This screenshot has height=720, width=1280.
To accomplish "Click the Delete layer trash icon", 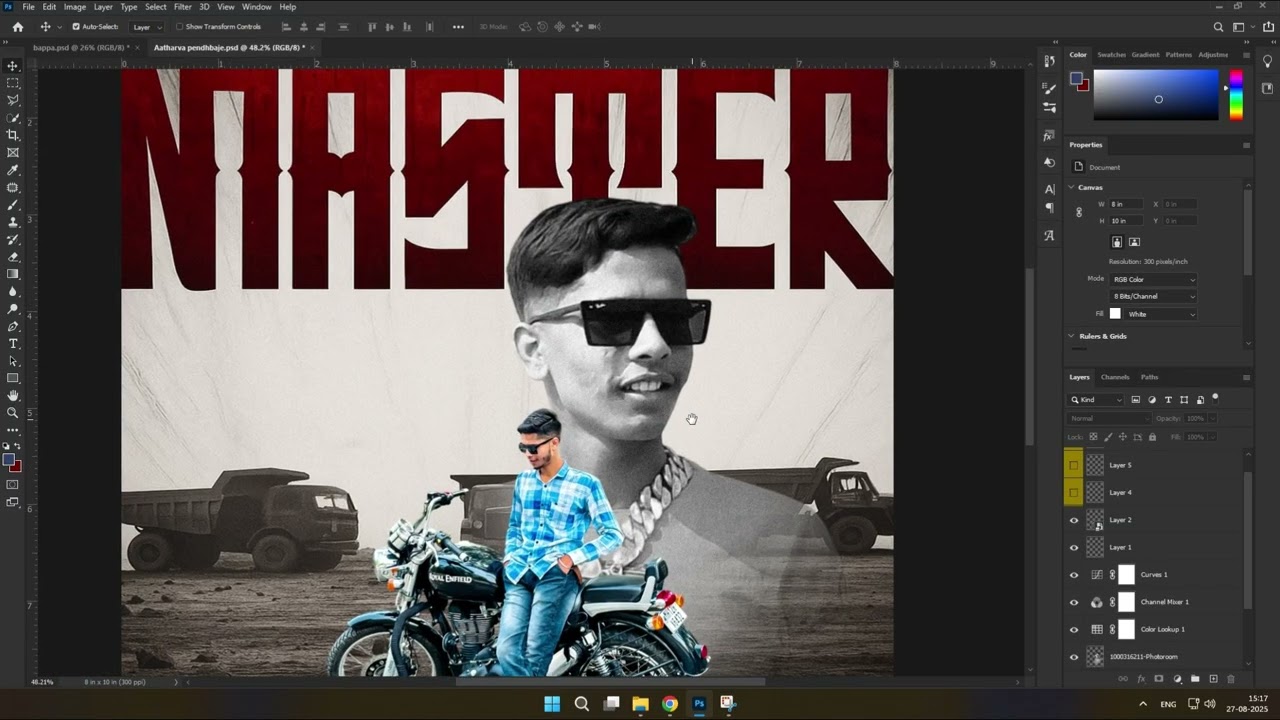I will click(x=1231, y=679).
